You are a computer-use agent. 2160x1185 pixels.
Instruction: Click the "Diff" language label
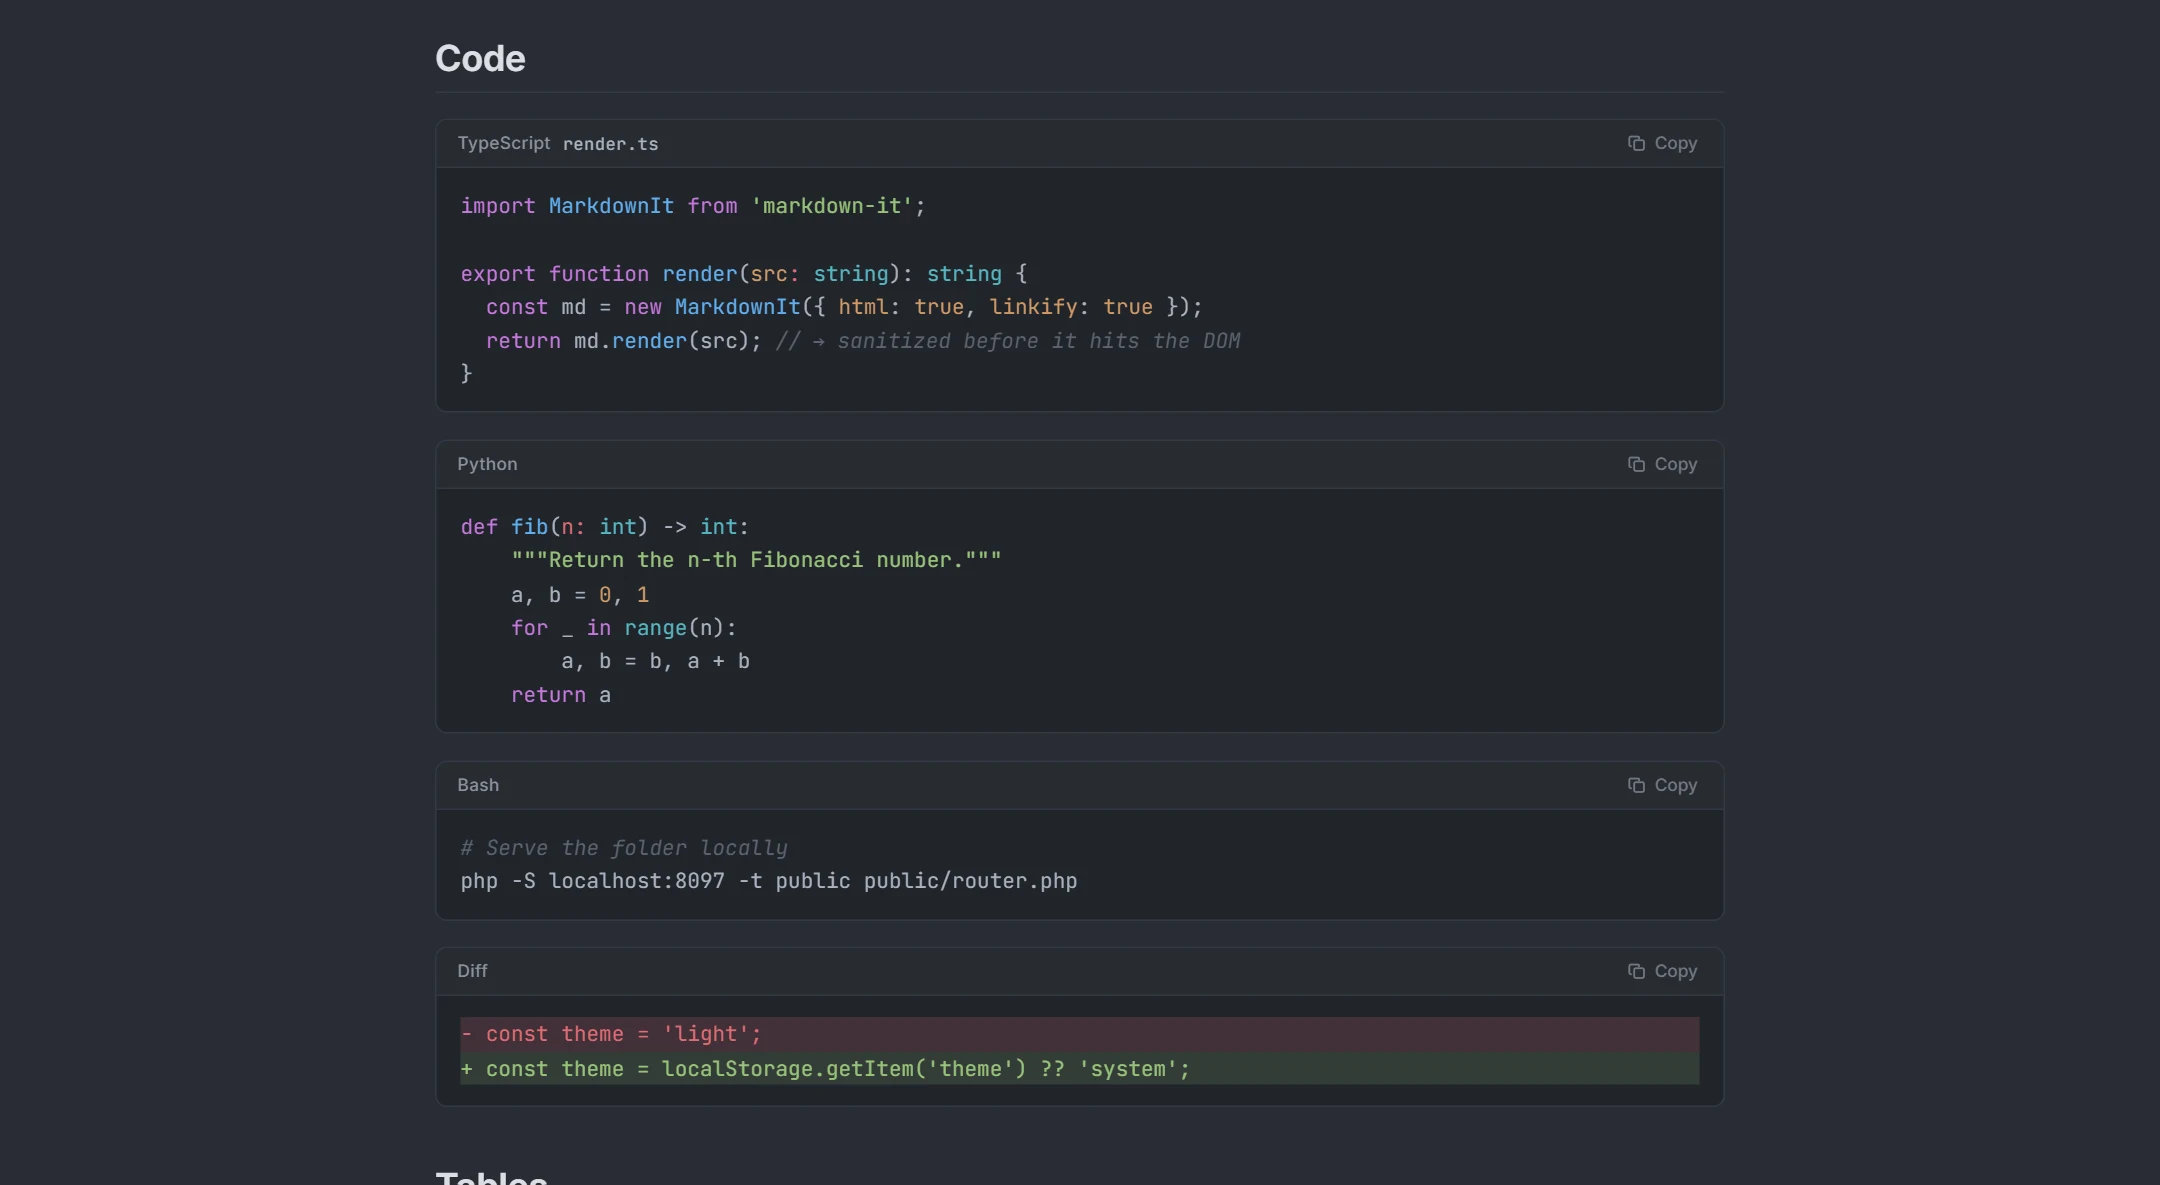tap(472, 971)
